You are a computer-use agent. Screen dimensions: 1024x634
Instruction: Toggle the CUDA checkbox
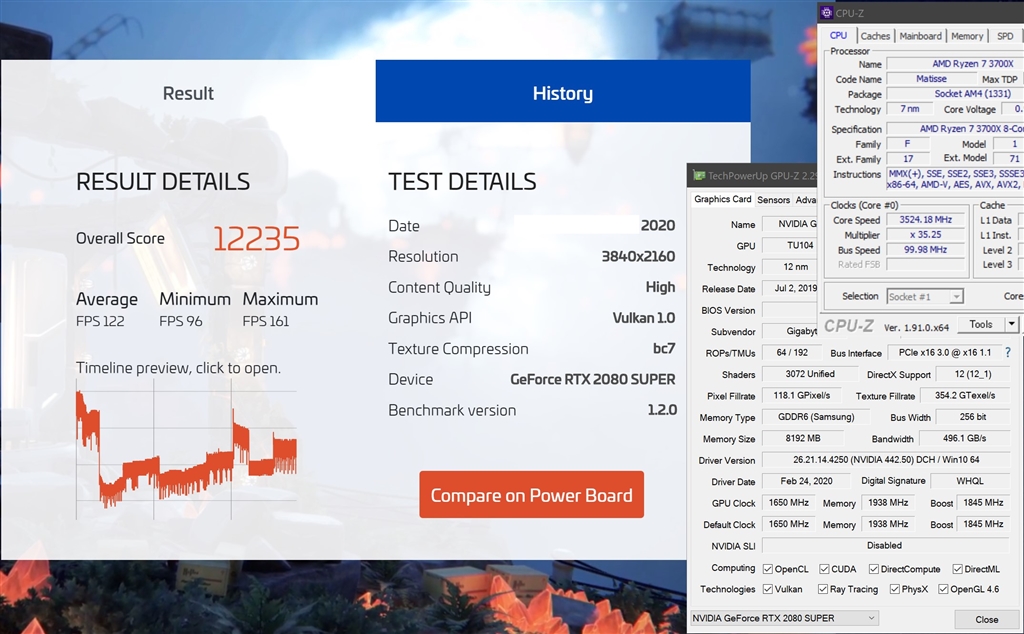pos(824,569)
